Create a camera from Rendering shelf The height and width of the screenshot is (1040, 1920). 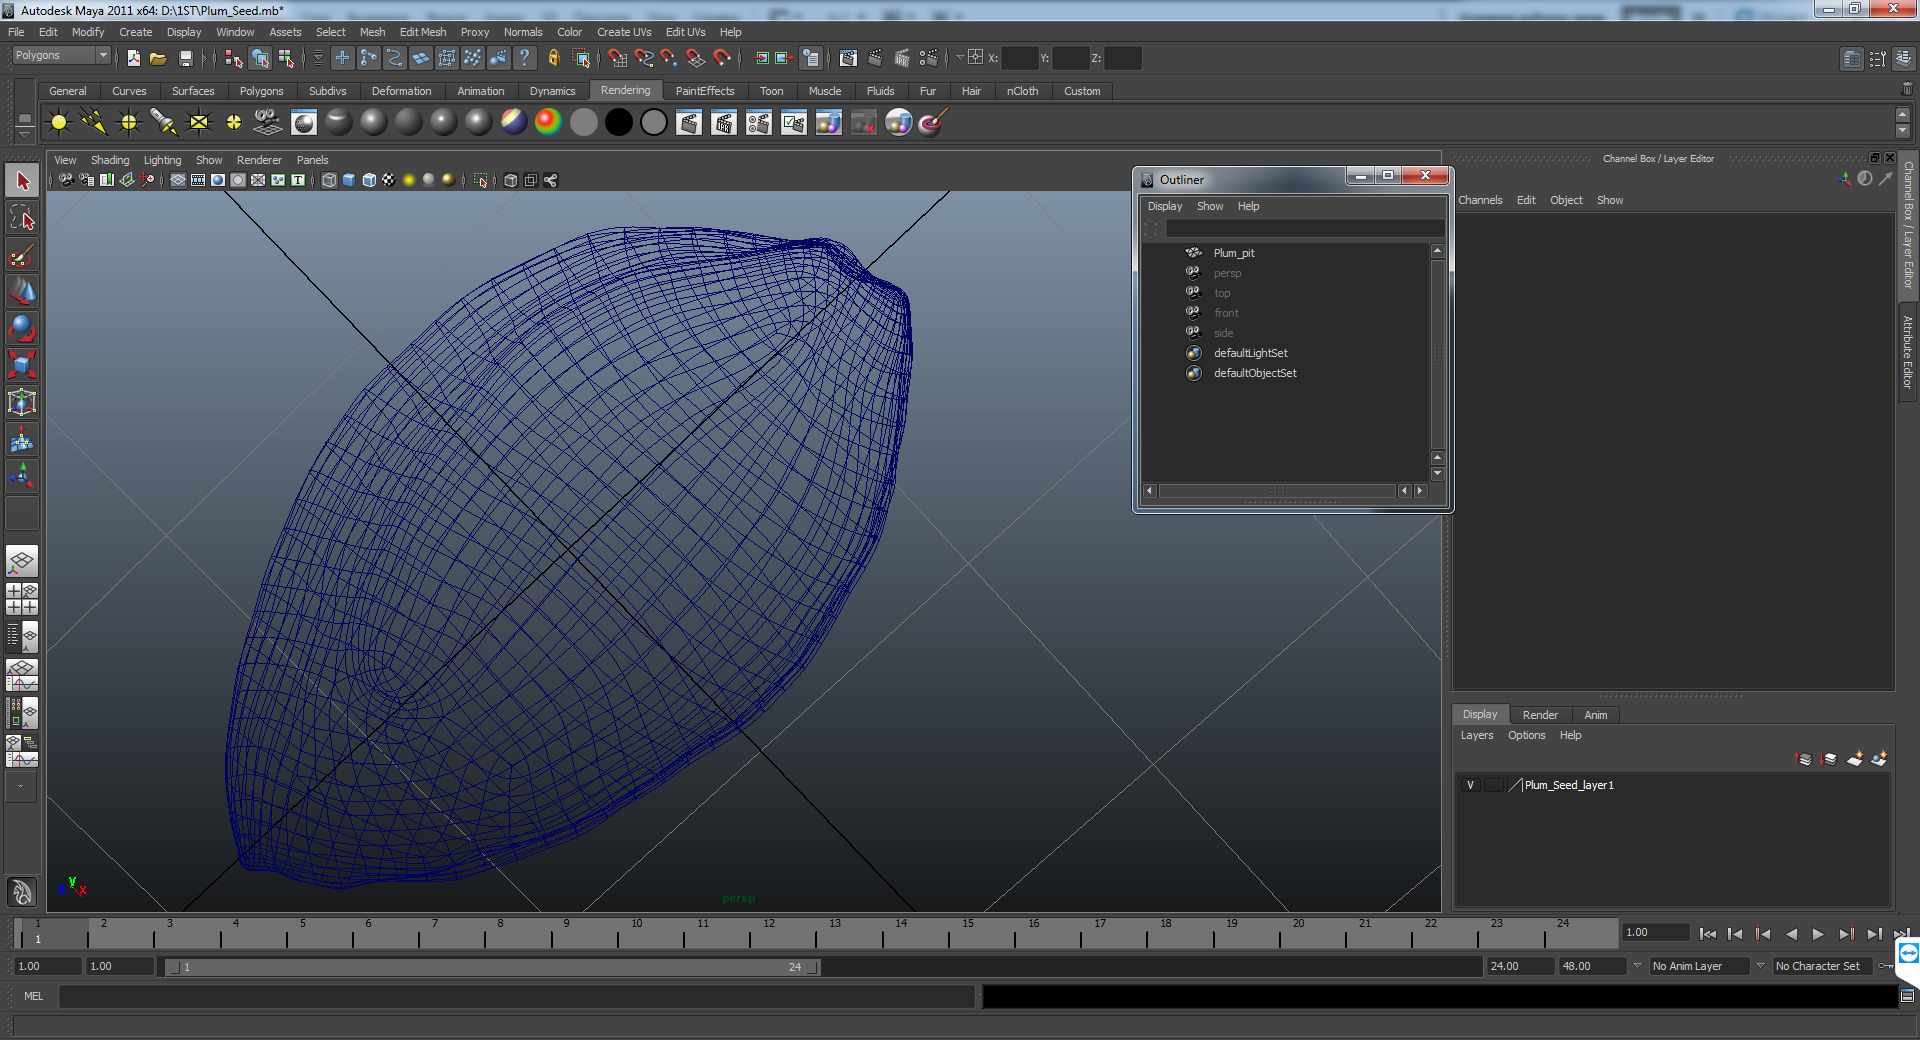(268, 123)
